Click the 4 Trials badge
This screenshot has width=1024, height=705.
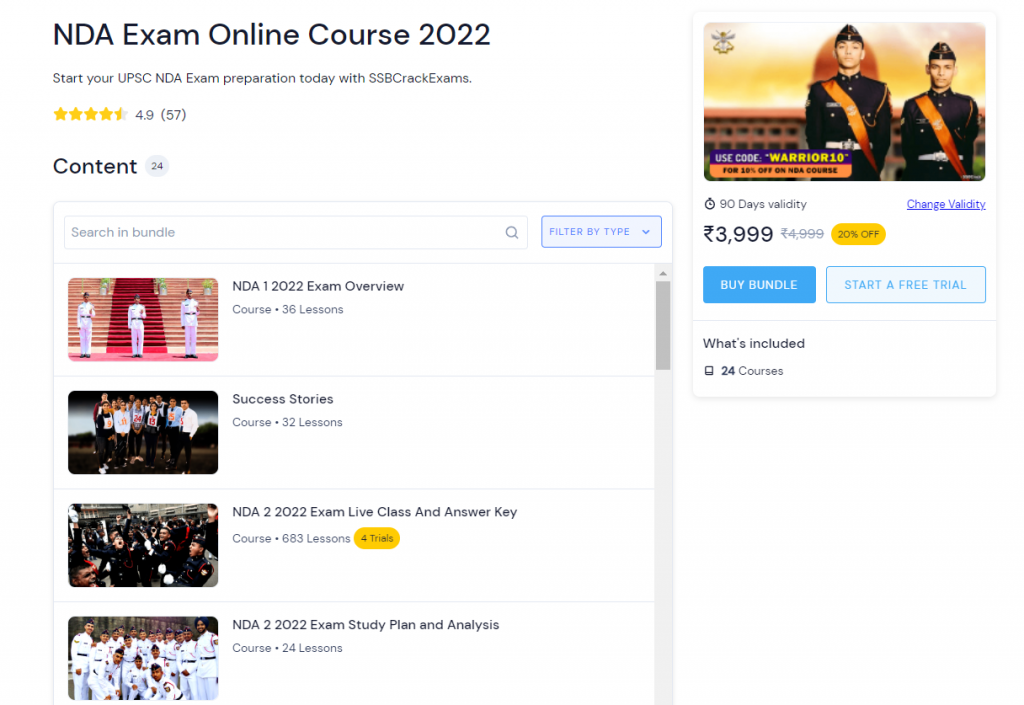pyautogui.click(x=377, y=539)
